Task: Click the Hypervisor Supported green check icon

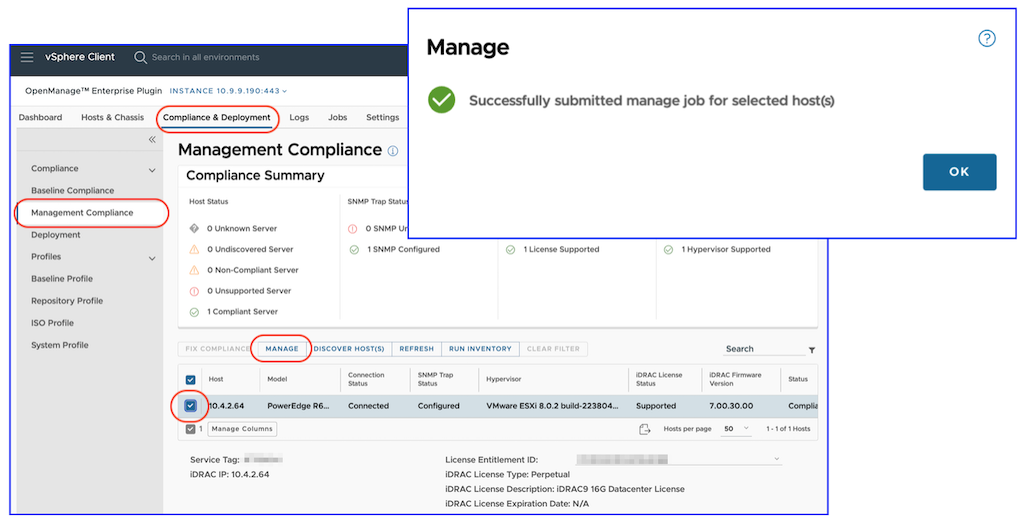Action: (668, 250)
